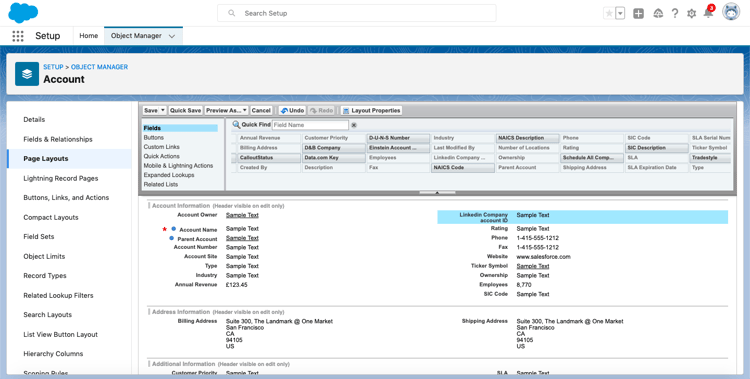Open the Preview As dropdown
This screenshot has width=750, height=379.
point(226,111)
